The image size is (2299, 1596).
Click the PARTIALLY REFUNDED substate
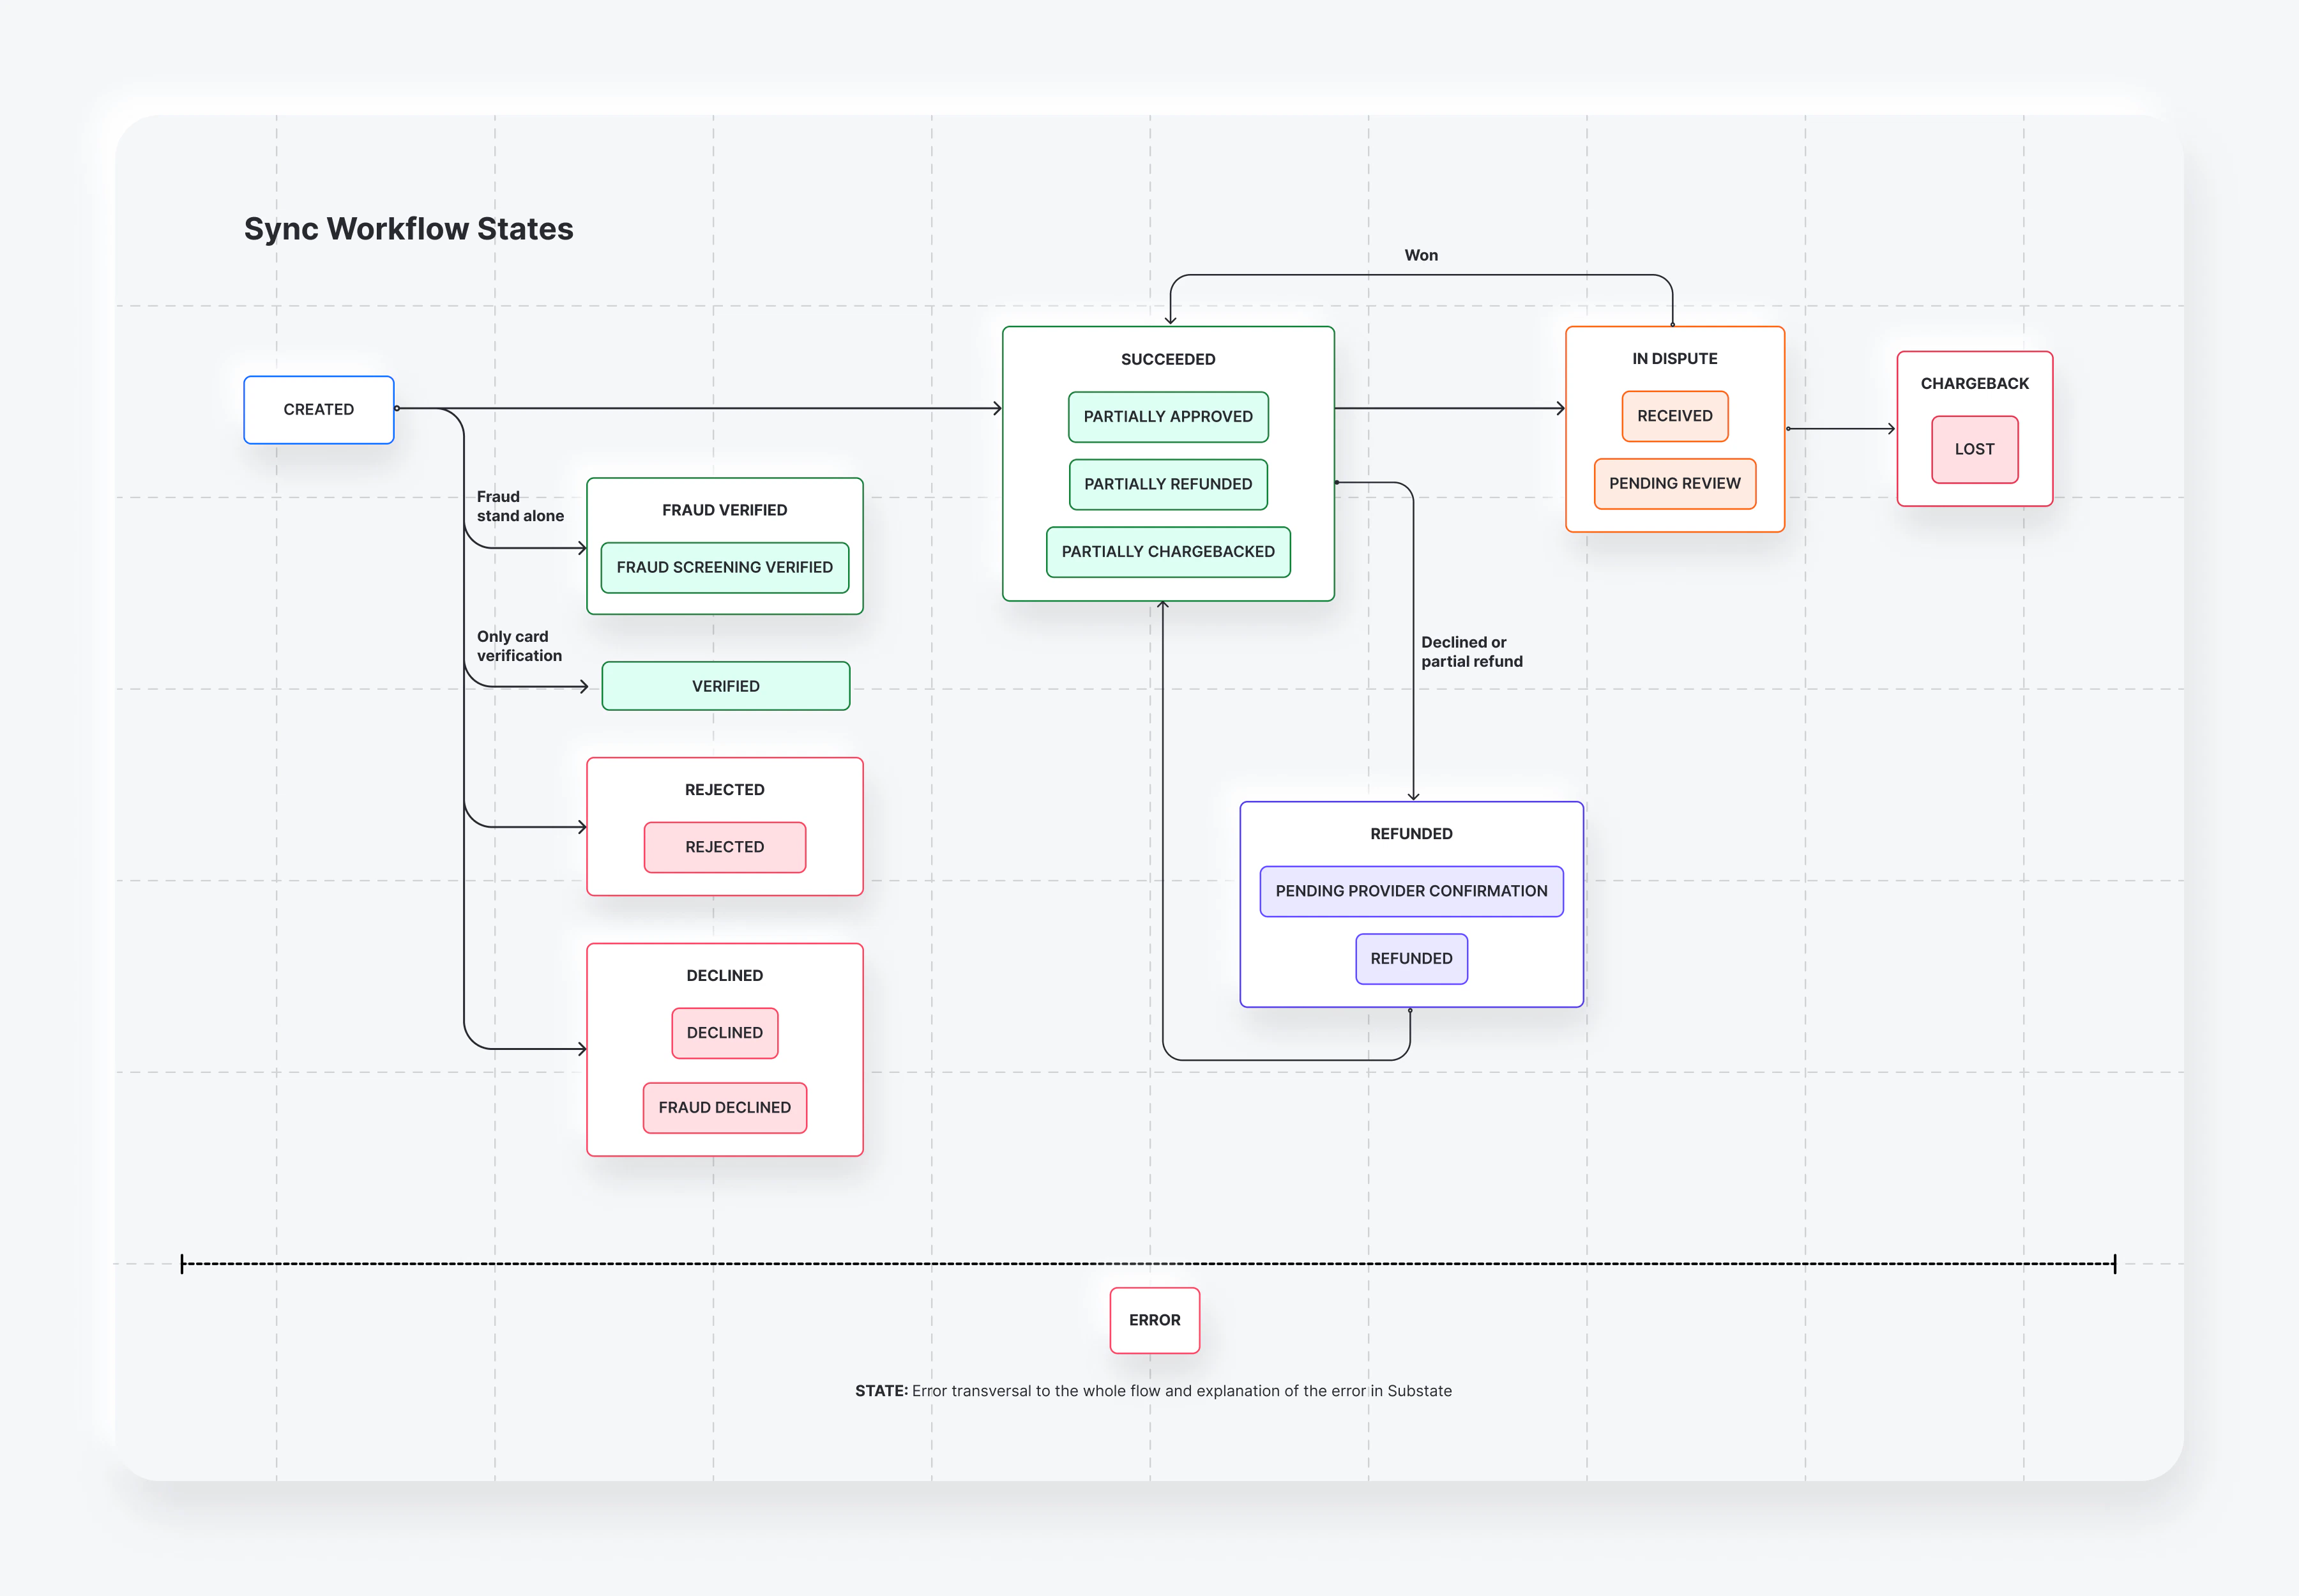[x=1167, y=484]
